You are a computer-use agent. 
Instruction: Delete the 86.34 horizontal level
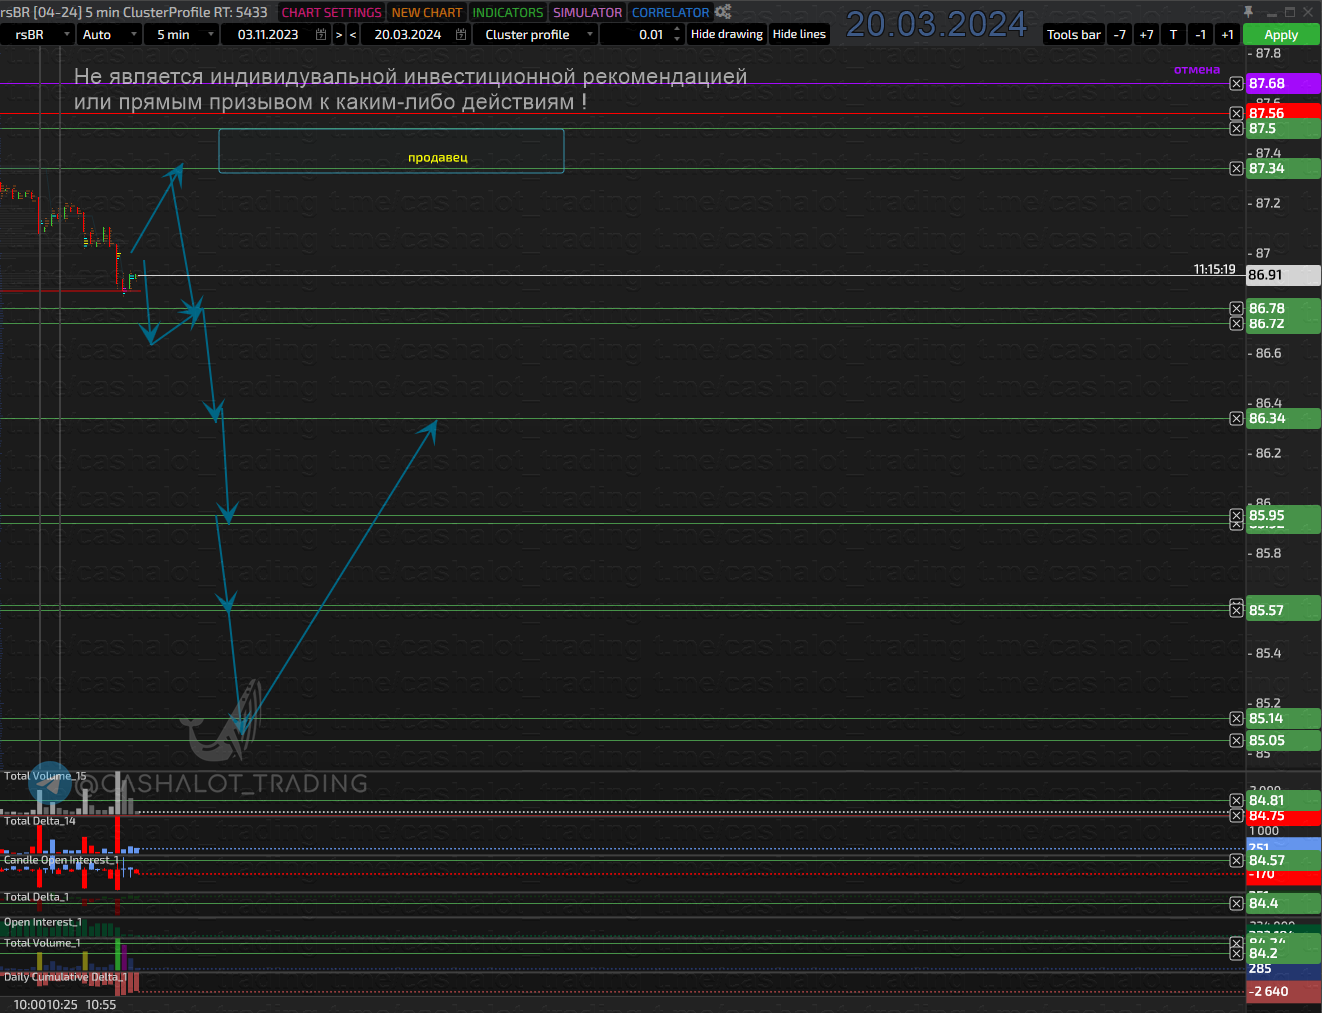tap(1236, 419)
